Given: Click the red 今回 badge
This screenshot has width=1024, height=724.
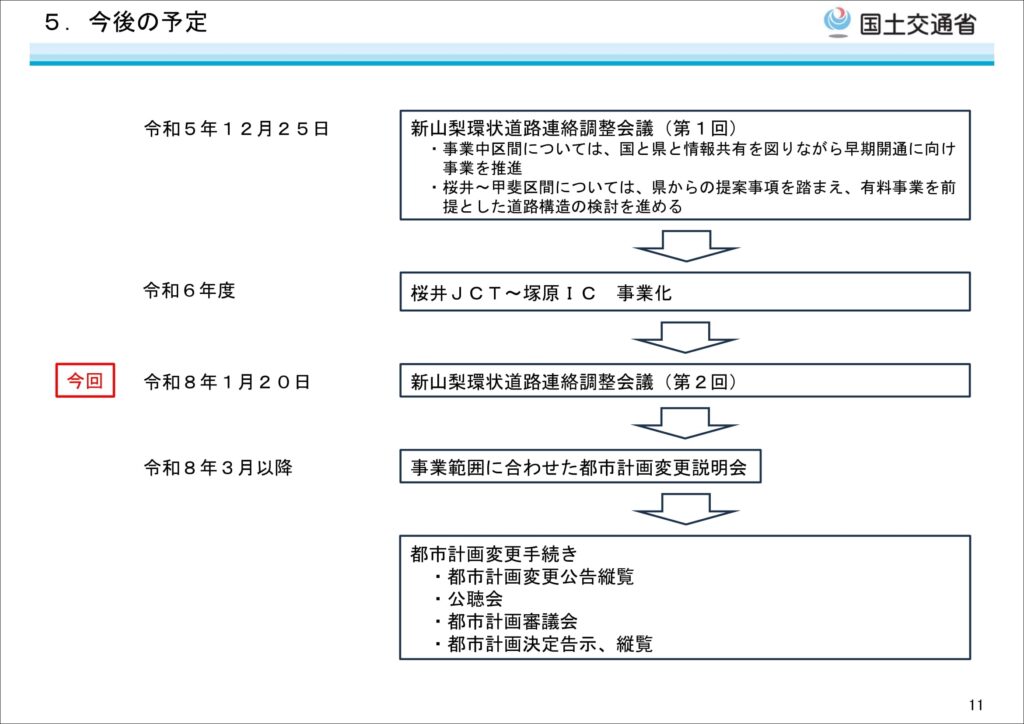Looking at the screenshot, I should [85, 381].
